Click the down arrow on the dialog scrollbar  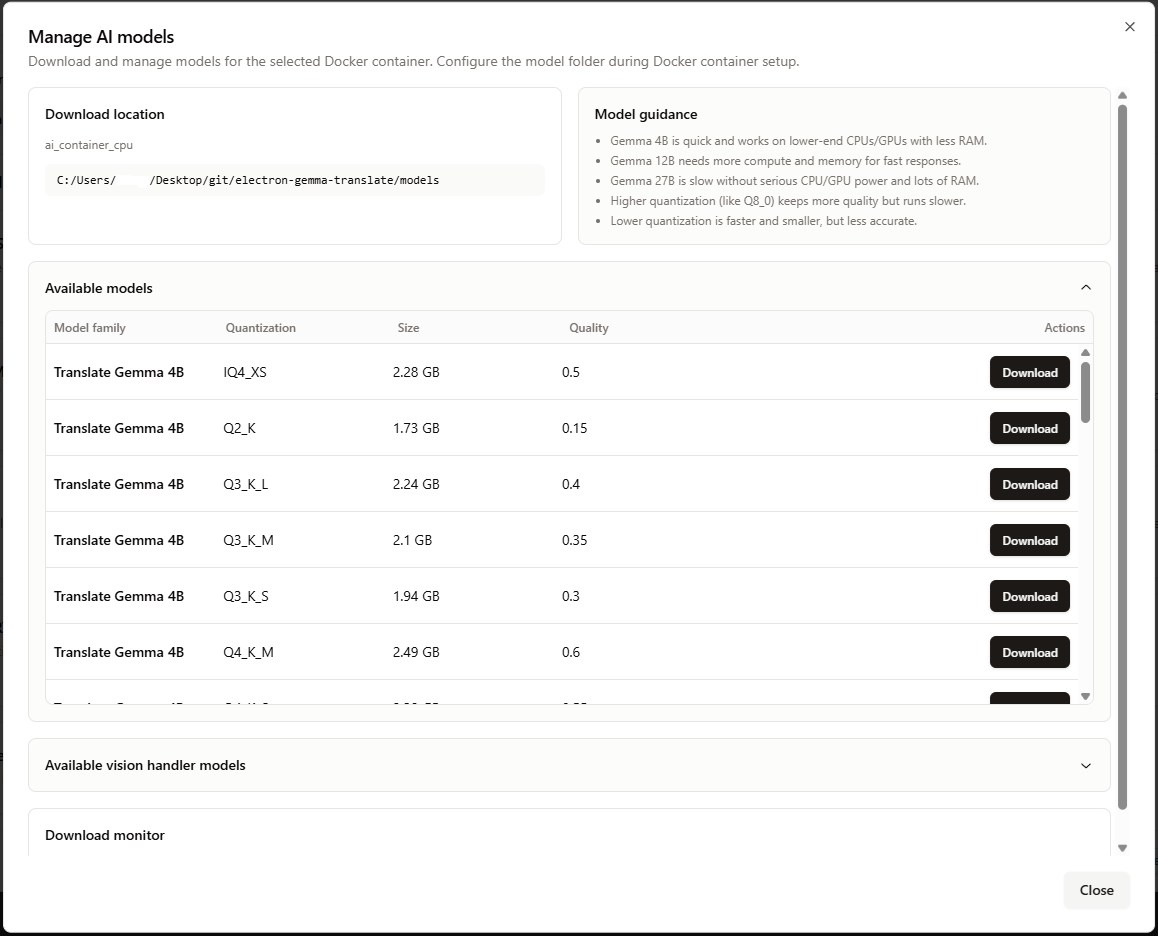point(1122,846)
